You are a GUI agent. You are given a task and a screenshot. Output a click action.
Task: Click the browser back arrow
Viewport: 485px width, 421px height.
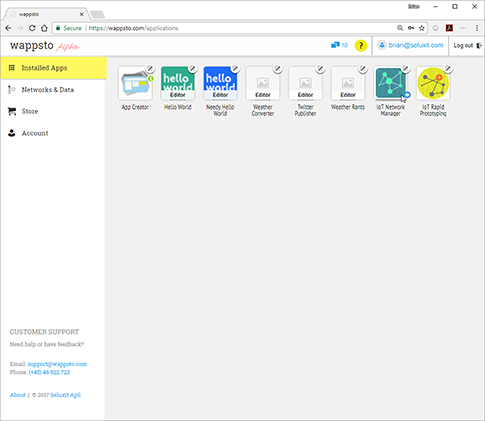(8, 28)
